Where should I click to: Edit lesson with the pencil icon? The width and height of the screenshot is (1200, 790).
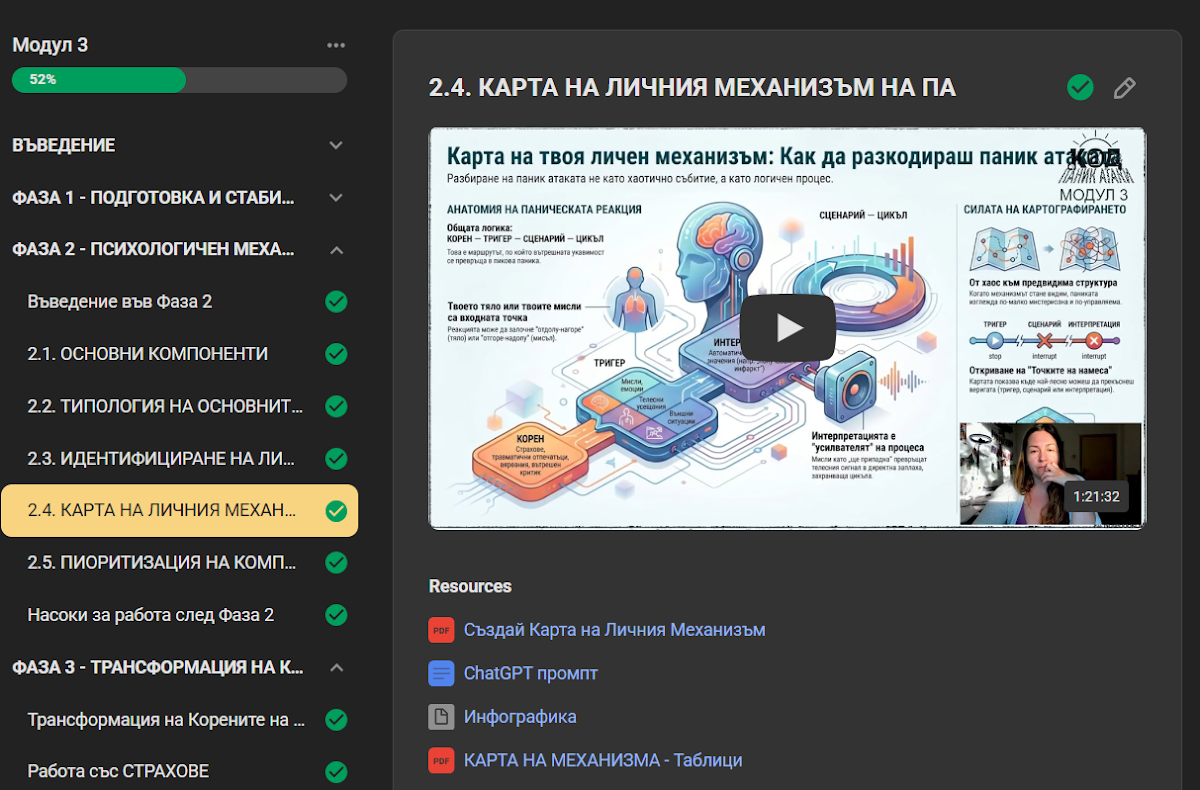pos(1125,88)
